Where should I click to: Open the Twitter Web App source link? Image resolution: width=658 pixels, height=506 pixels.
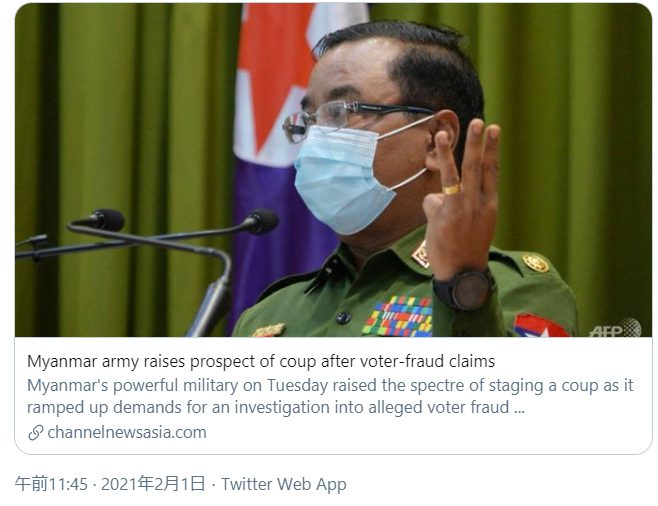point(284,484)
